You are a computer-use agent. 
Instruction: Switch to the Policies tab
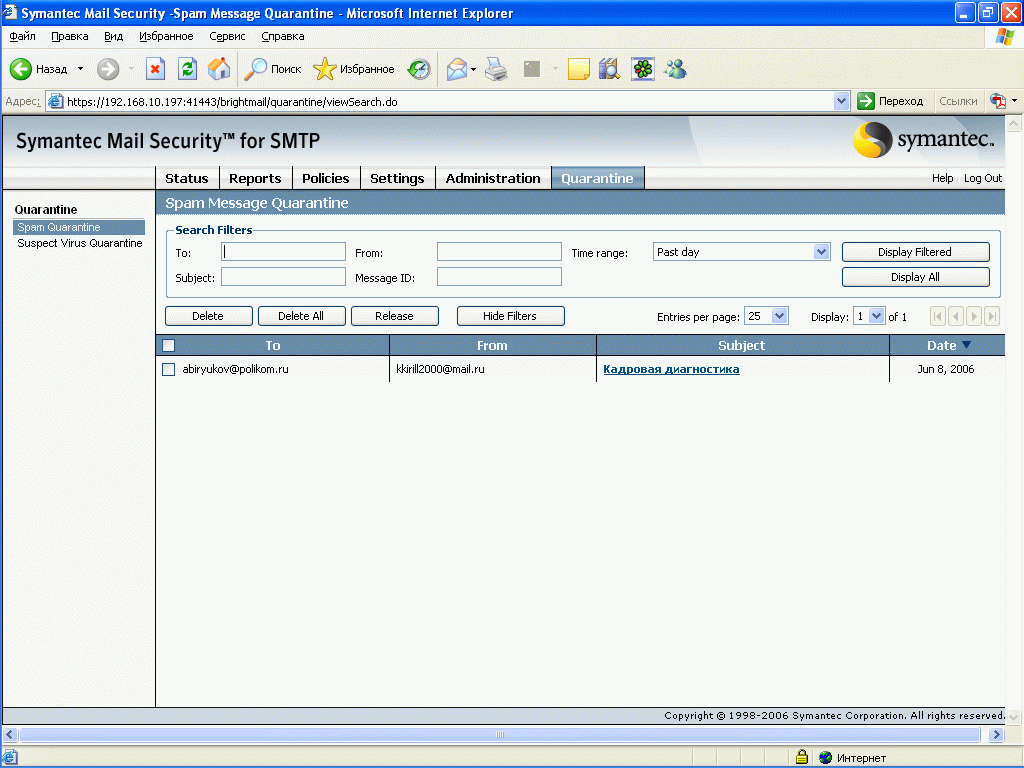325,178
